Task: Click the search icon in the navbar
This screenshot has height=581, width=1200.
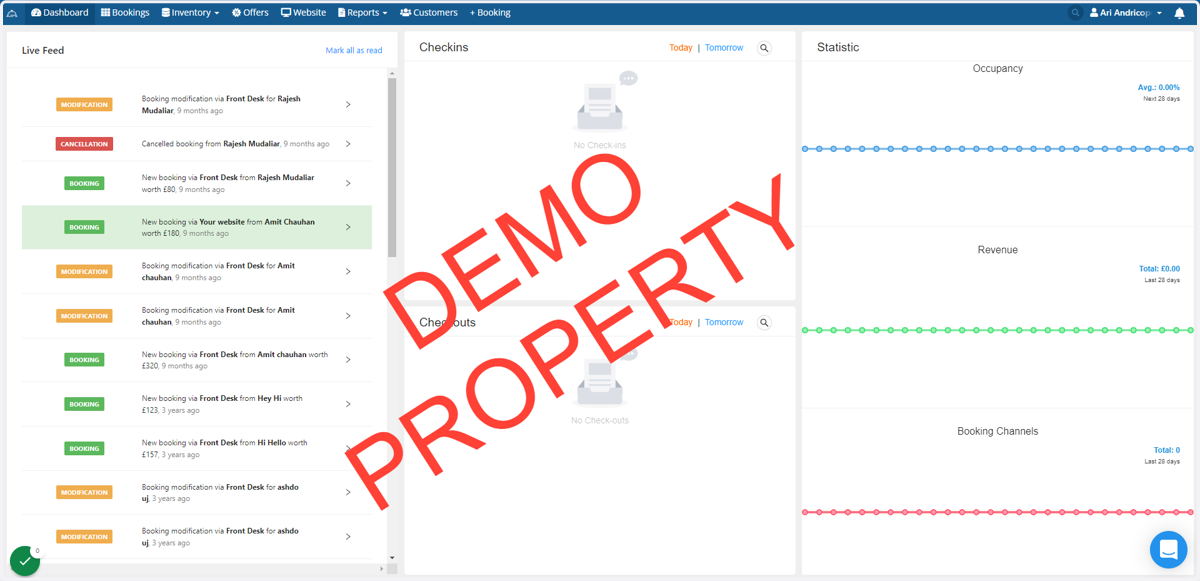Action: click(1075, 13)
